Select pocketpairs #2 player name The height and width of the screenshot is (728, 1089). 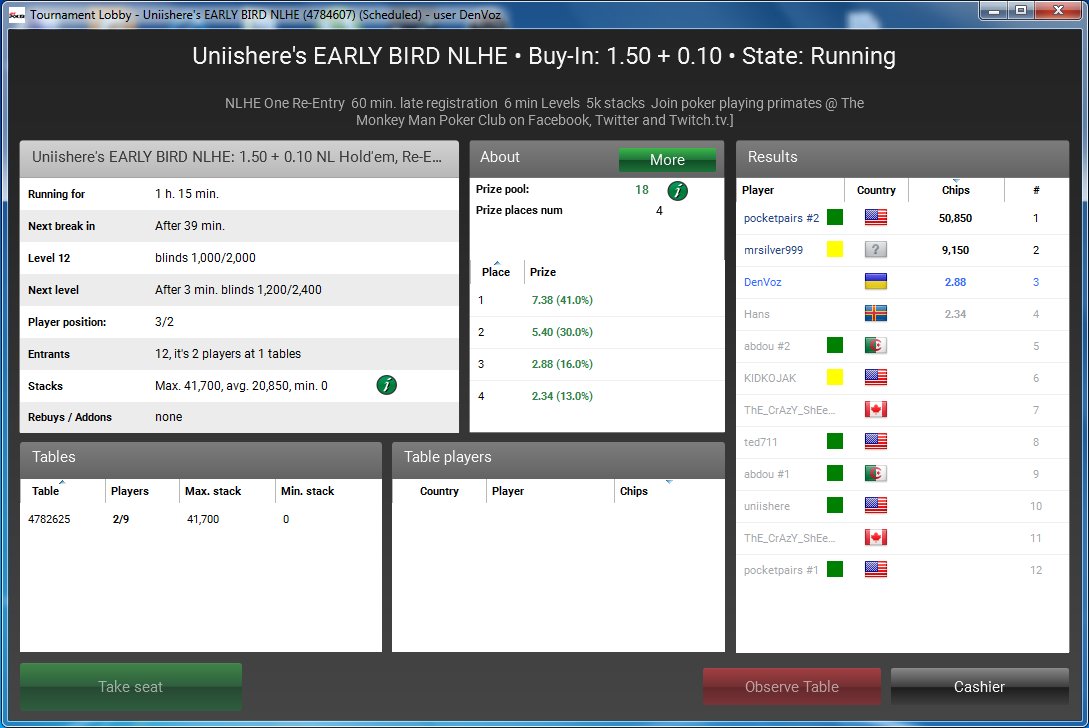point(781,217)
